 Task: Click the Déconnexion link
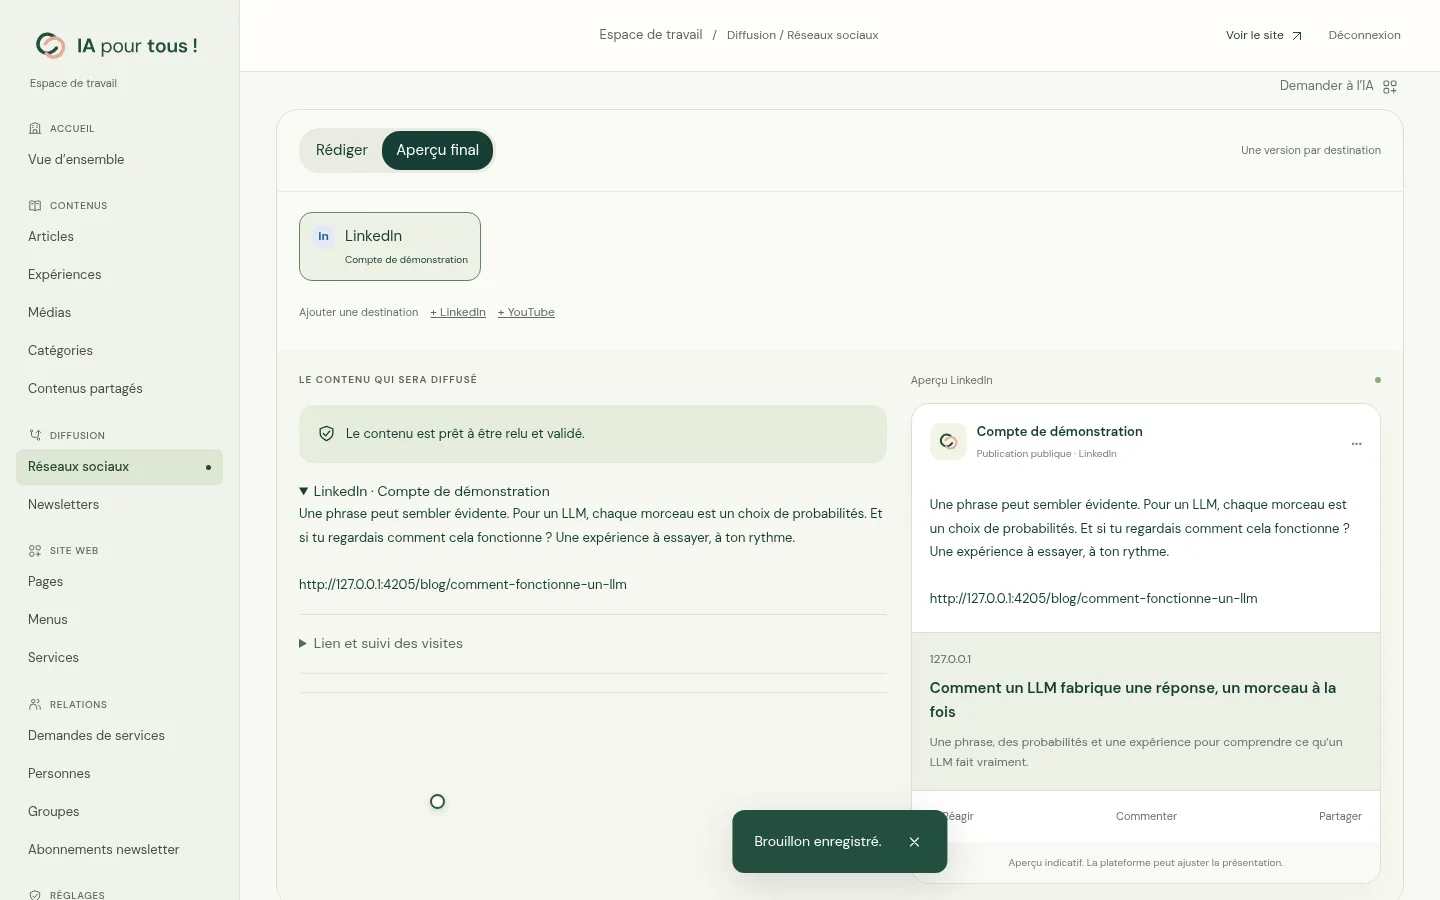pos(1364,35)
